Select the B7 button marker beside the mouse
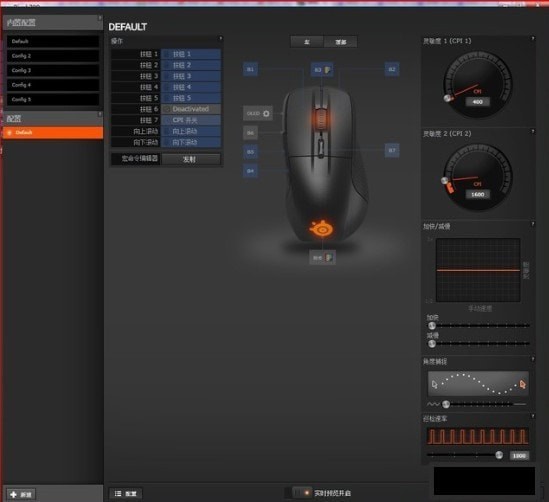 pyautogui.click(x=392, y=150)
